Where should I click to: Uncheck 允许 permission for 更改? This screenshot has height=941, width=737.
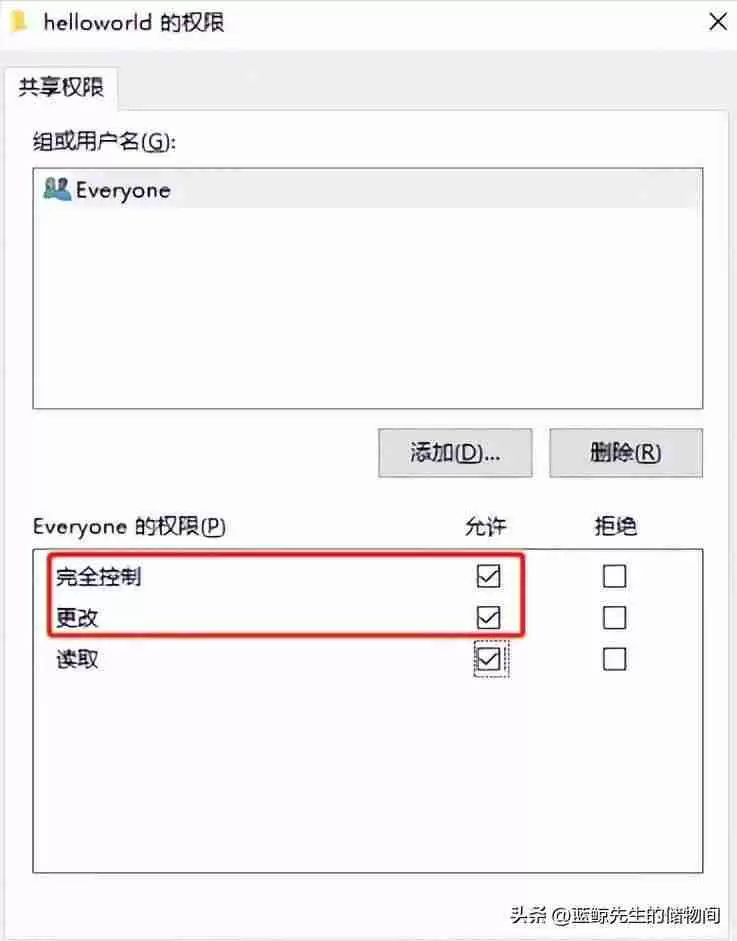pos(487,617)
